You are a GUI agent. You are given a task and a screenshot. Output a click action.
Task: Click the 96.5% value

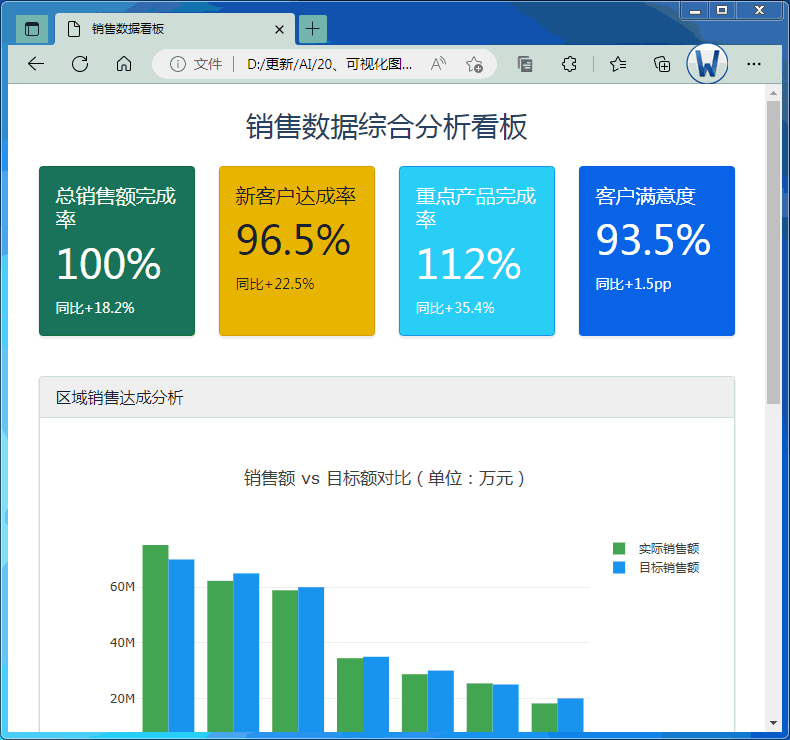tap(293, 240)
